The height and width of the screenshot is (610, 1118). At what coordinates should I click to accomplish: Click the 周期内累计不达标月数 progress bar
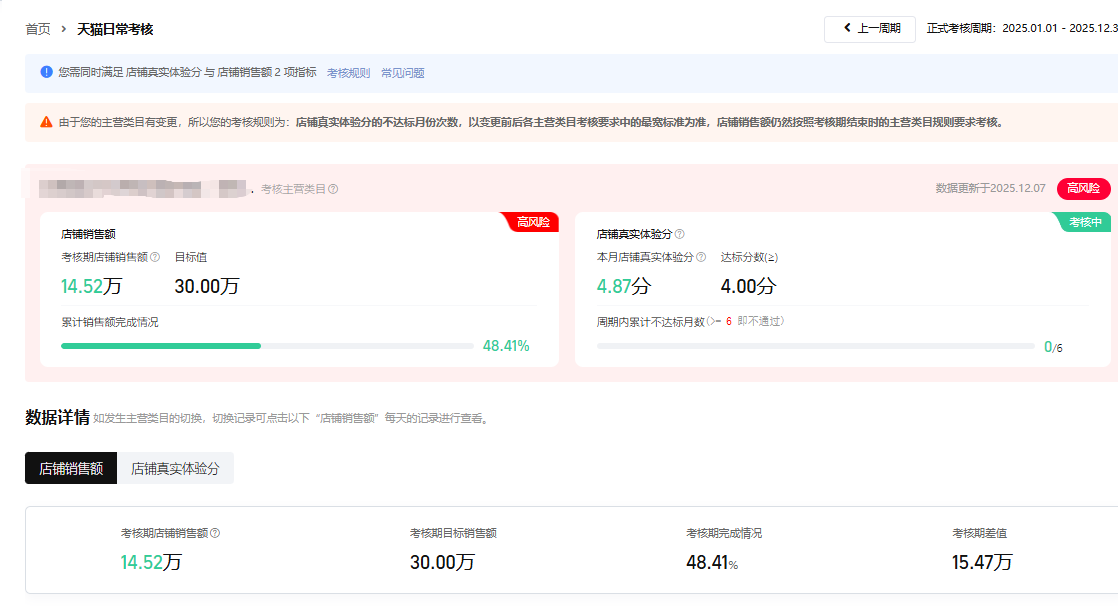pos(815,346)
